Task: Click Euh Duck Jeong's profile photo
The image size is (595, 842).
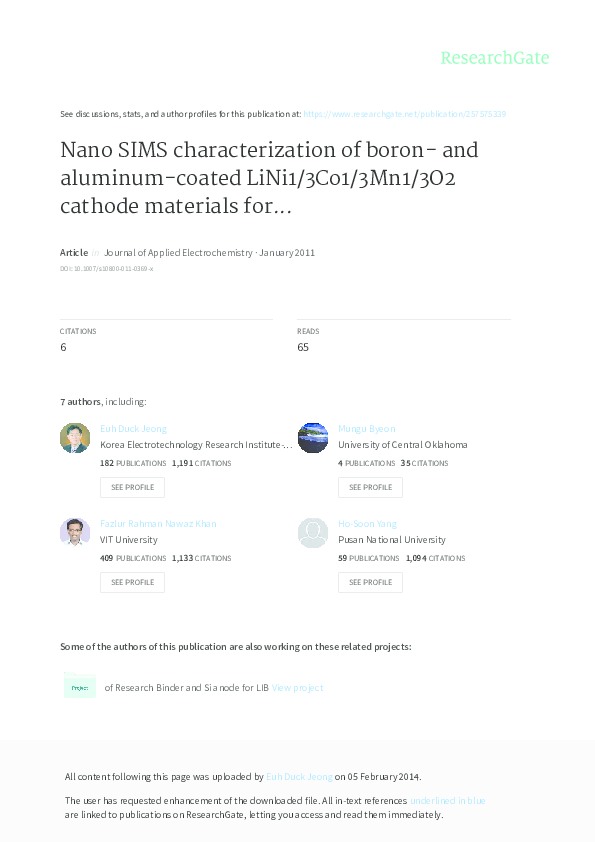Action: point(75,437)
